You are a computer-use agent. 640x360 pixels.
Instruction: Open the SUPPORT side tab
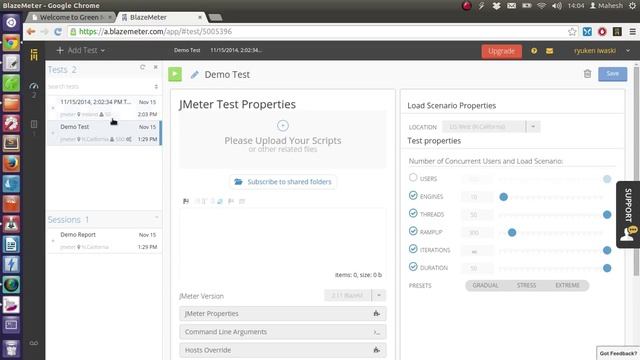tap(628, 215)
